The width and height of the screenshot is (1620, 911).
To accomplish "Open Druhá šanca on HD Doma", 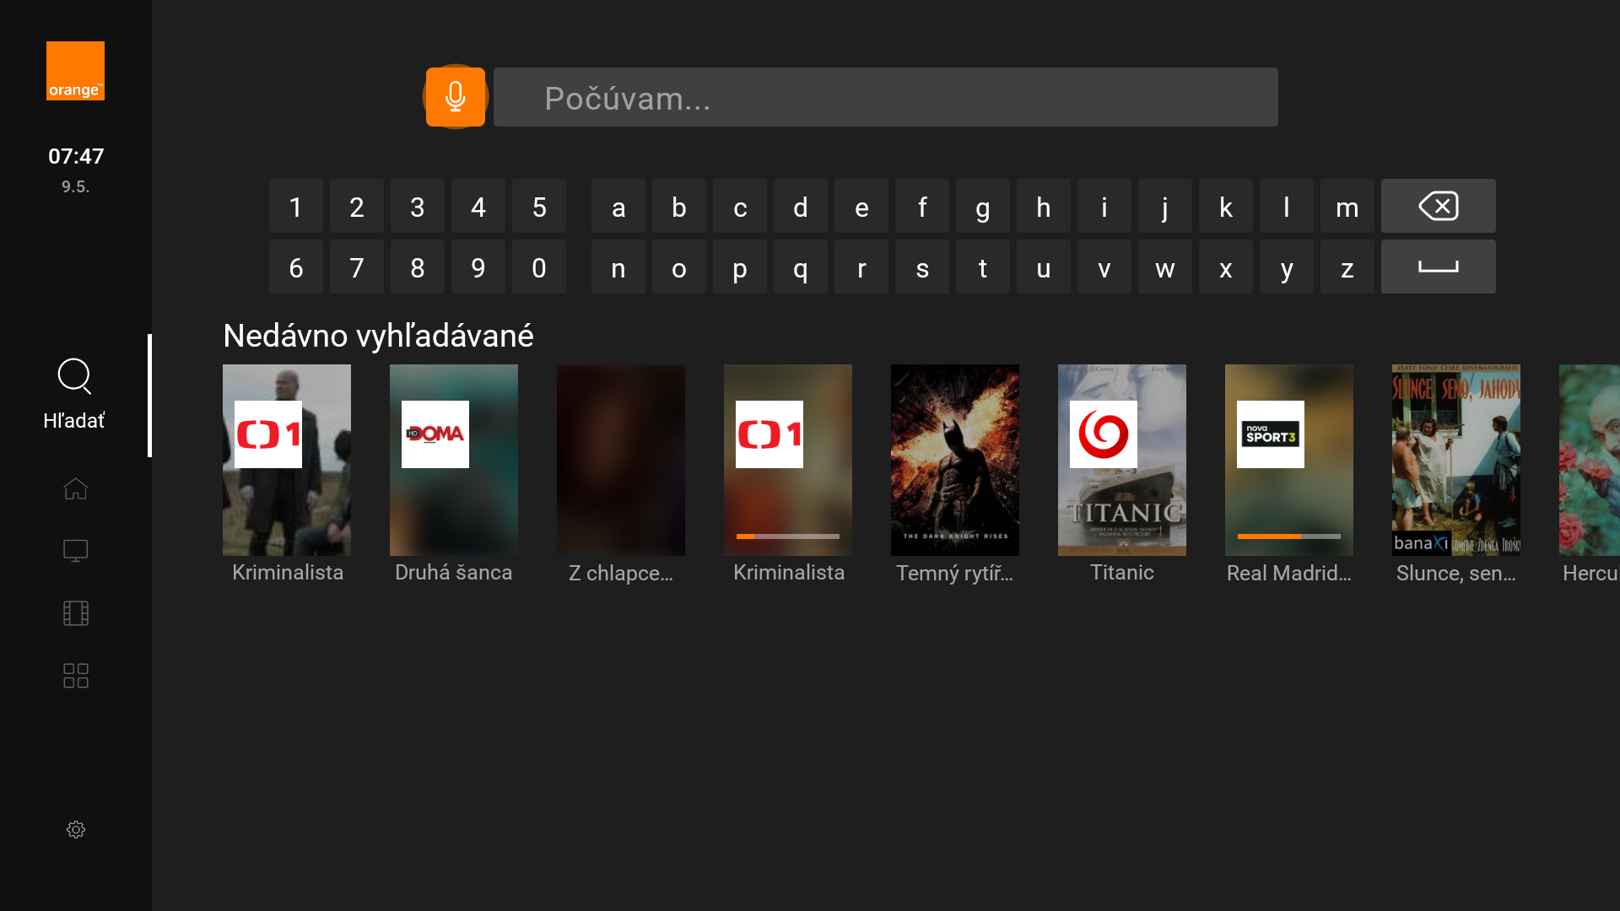I will 453,460.
